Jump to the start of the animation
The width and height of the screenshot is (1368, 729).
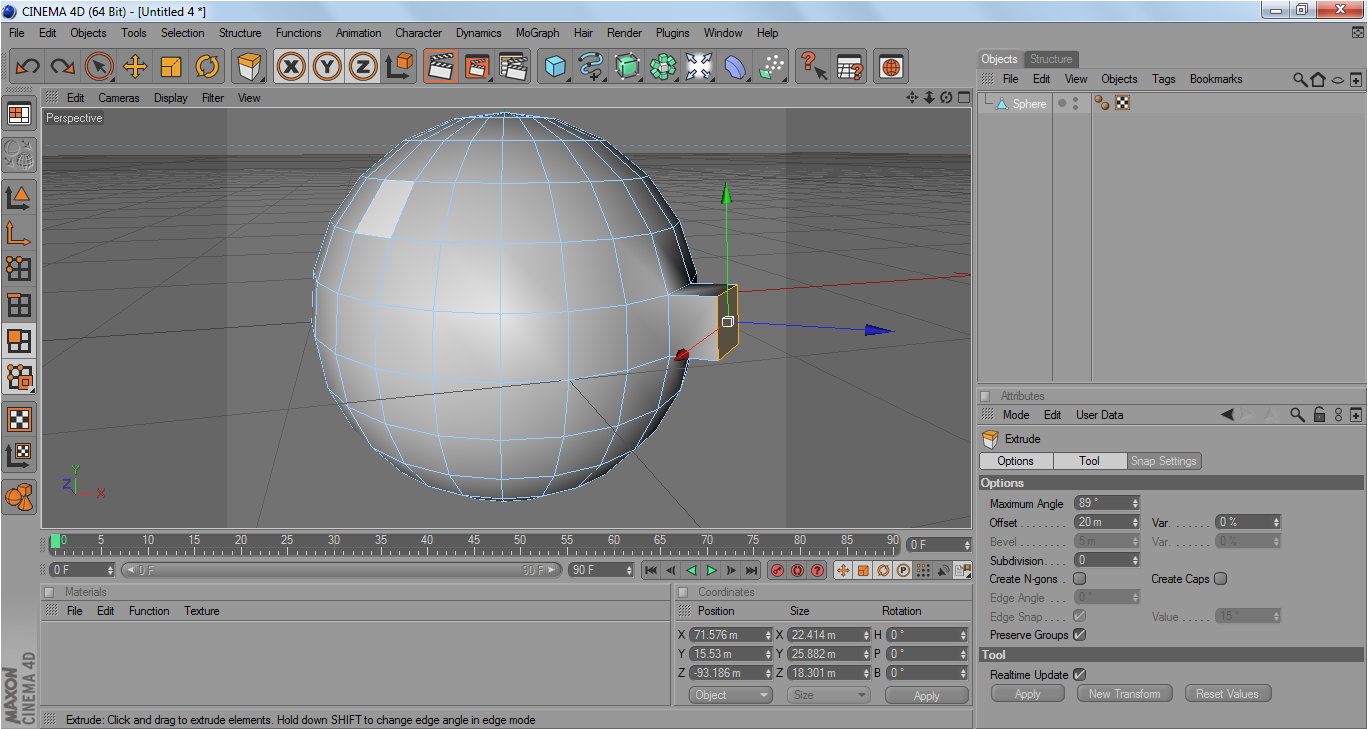(x=651, y=570)
